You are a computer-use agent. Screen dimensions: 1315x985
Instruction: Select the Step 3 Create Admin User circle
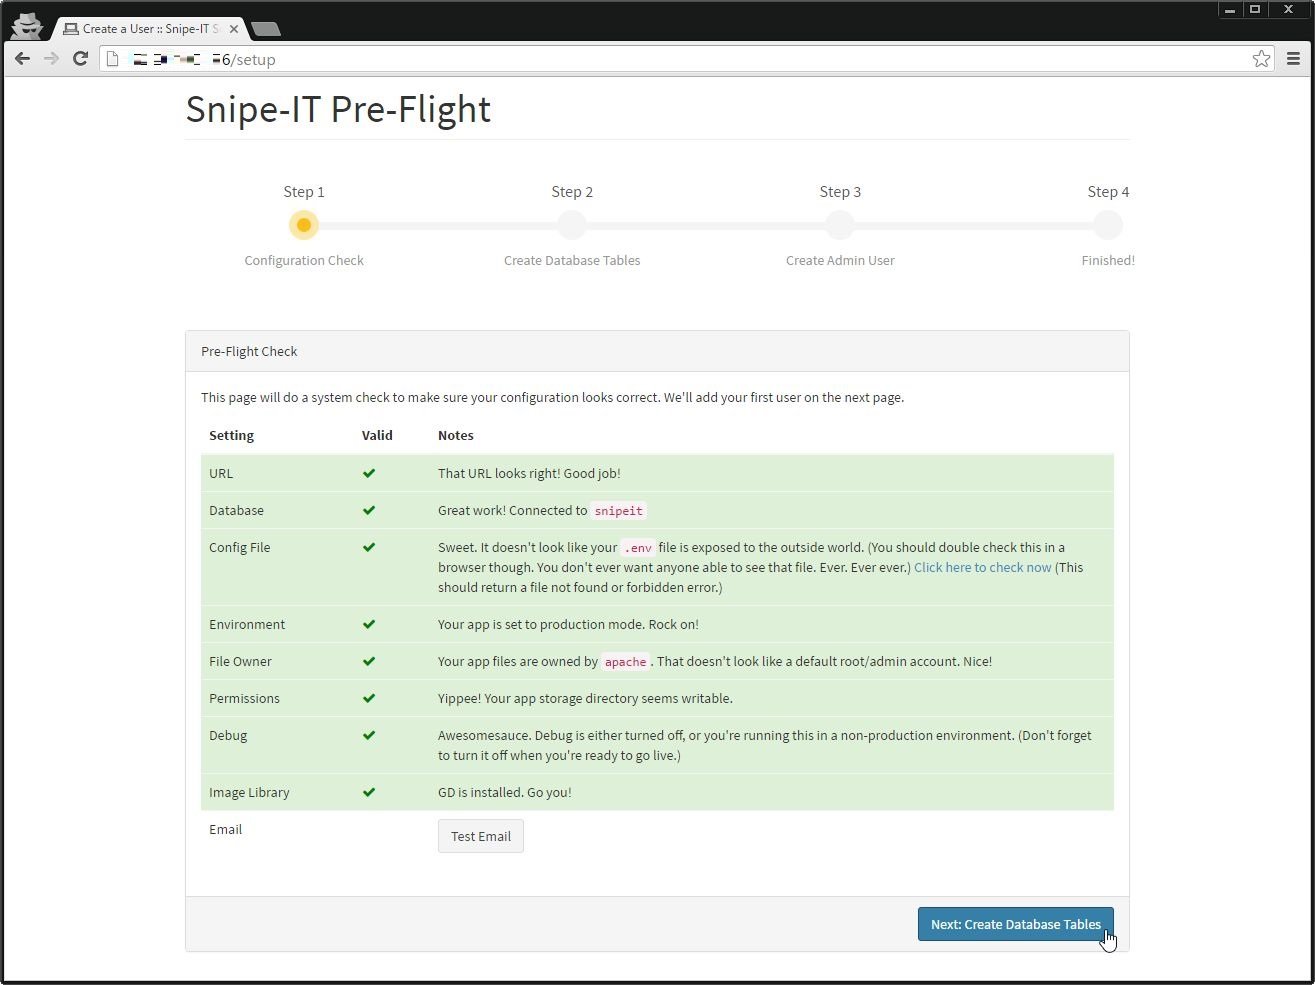click(840, 225)
